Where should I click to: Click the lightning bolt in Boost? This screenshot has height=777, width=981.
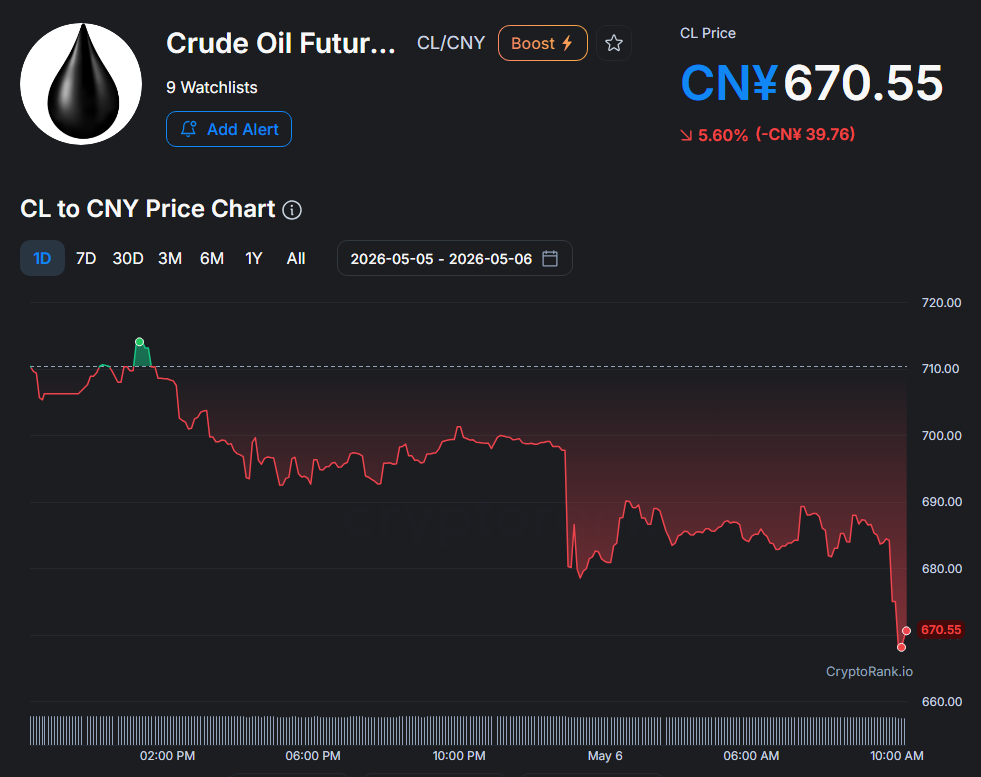(567, 43)
